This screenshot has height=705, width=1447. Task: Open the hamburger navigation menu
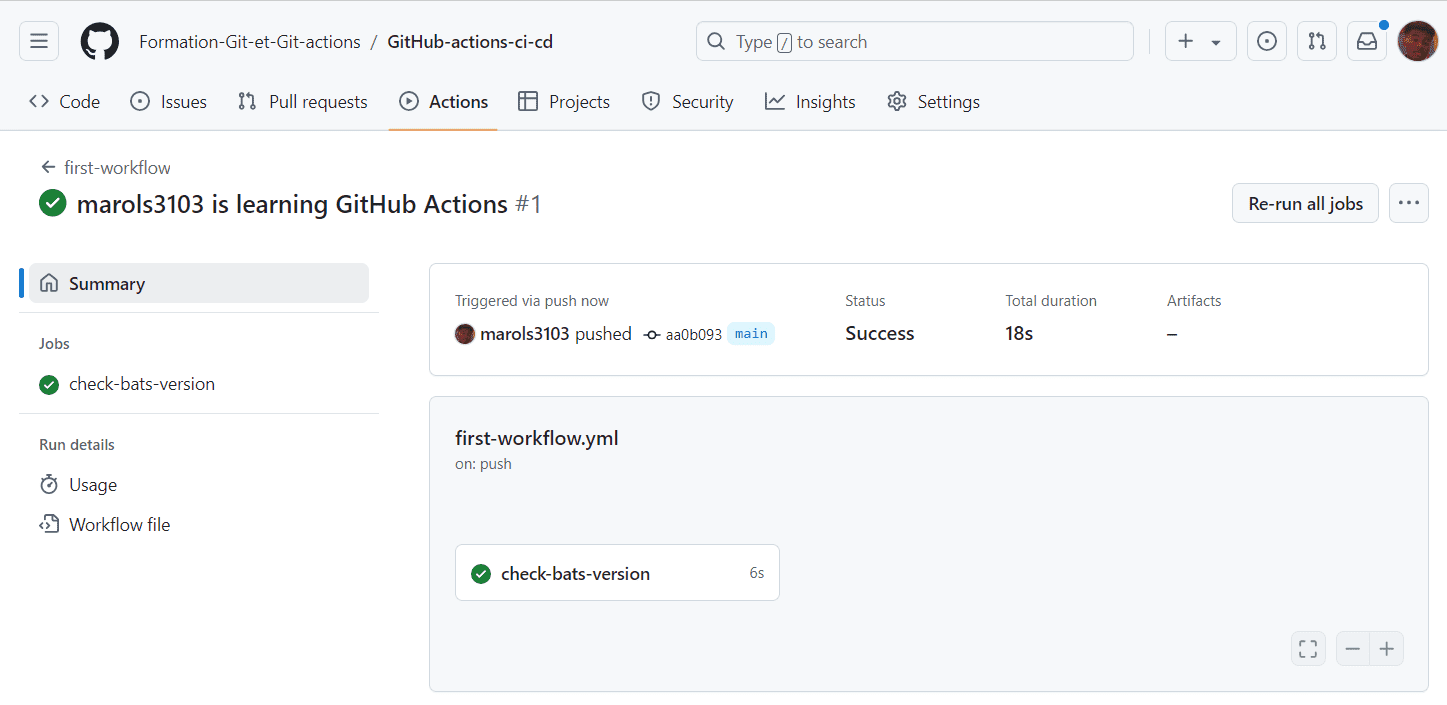(x=39, y=41)
